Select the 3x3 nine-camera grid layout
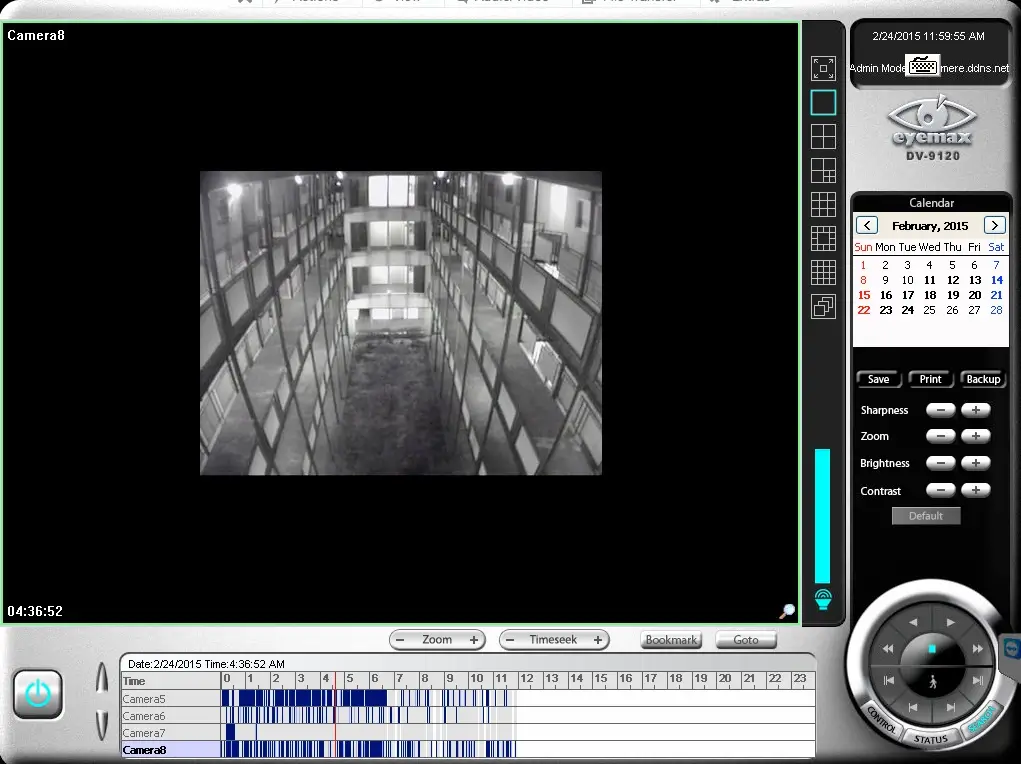The width and height of the screenshot is (1021, 764). coord(823,204)
